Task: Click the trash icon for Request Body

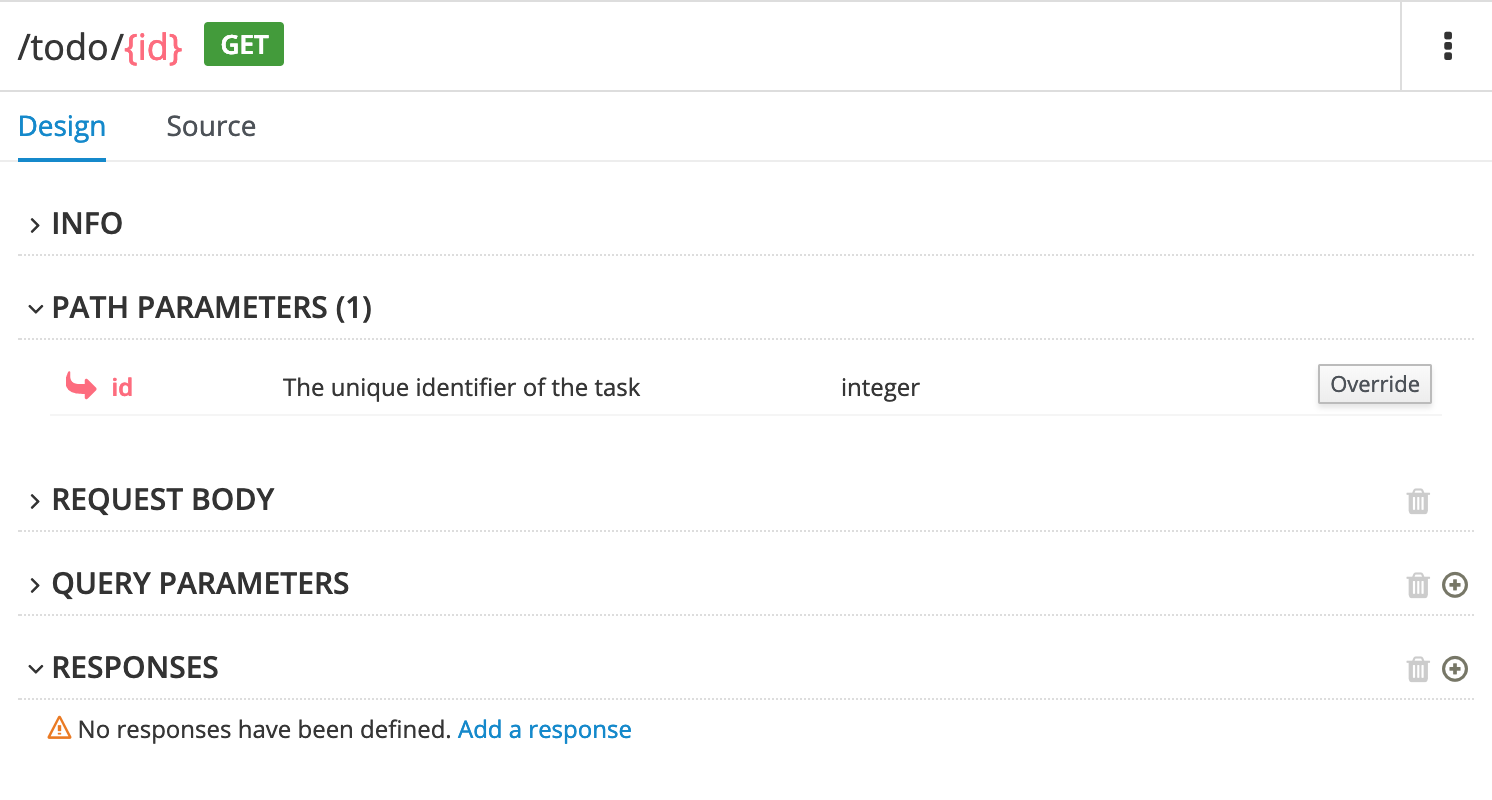Action: click(x=1418, y=501)
